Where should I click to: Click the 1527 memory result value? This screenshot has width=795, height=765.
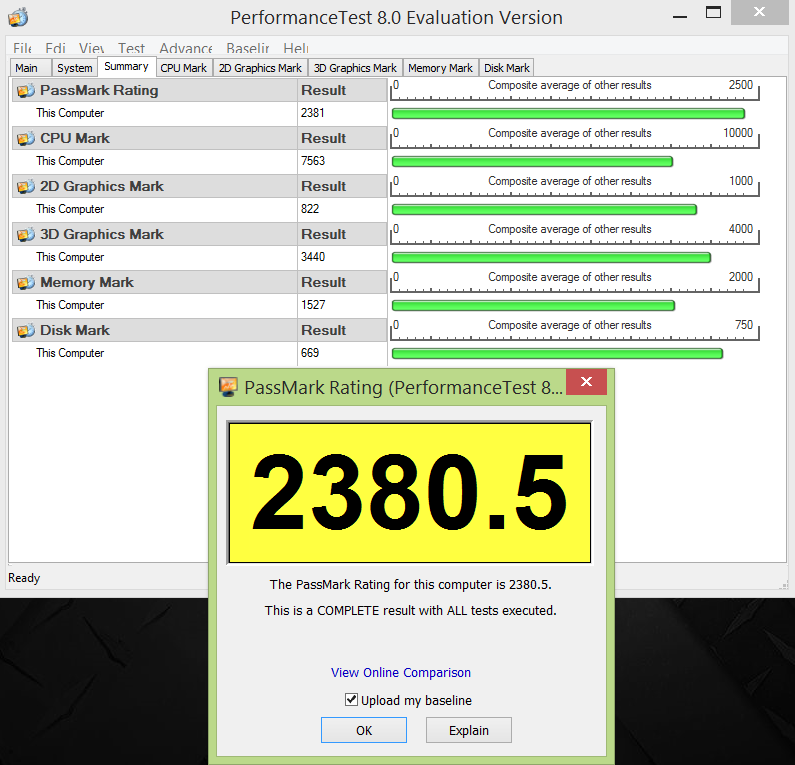coord(312,305)
